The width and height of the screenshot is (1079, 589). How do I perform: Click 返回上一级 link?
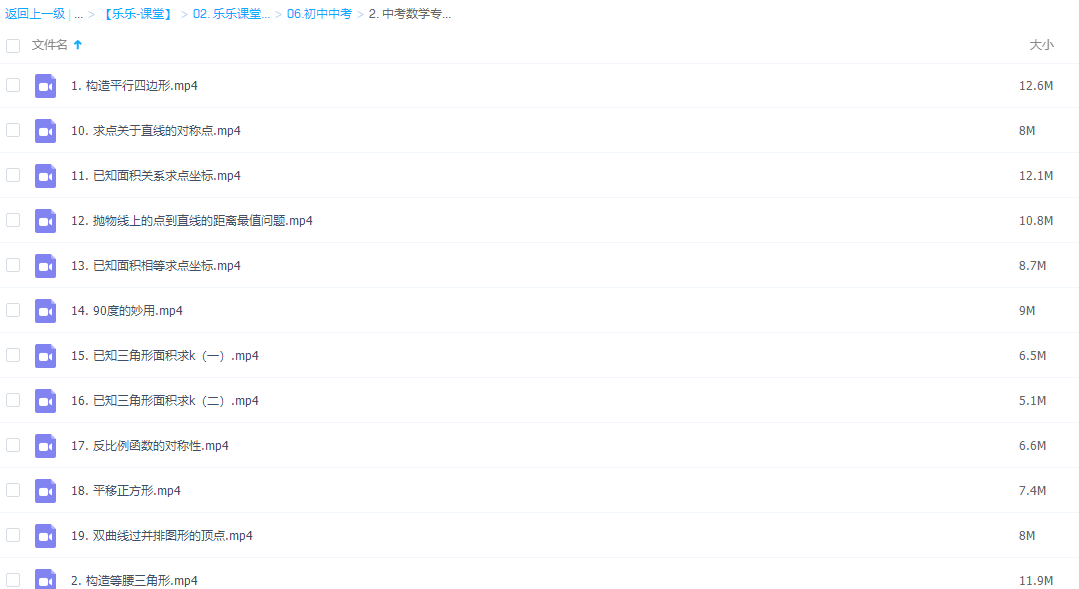tap(35, 14)
